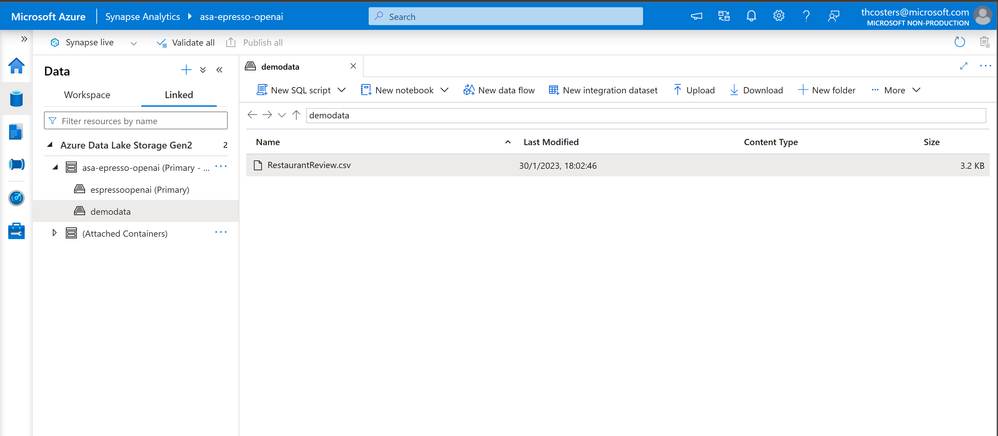Go up one folder level arrow
Viewport: 998px width, 436px height.
296,115
